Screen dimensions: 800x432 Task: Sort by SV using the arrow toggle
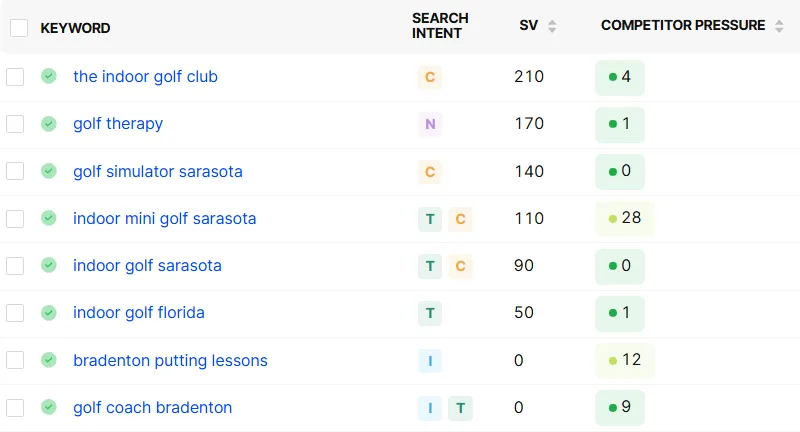[x=552, y=26]
